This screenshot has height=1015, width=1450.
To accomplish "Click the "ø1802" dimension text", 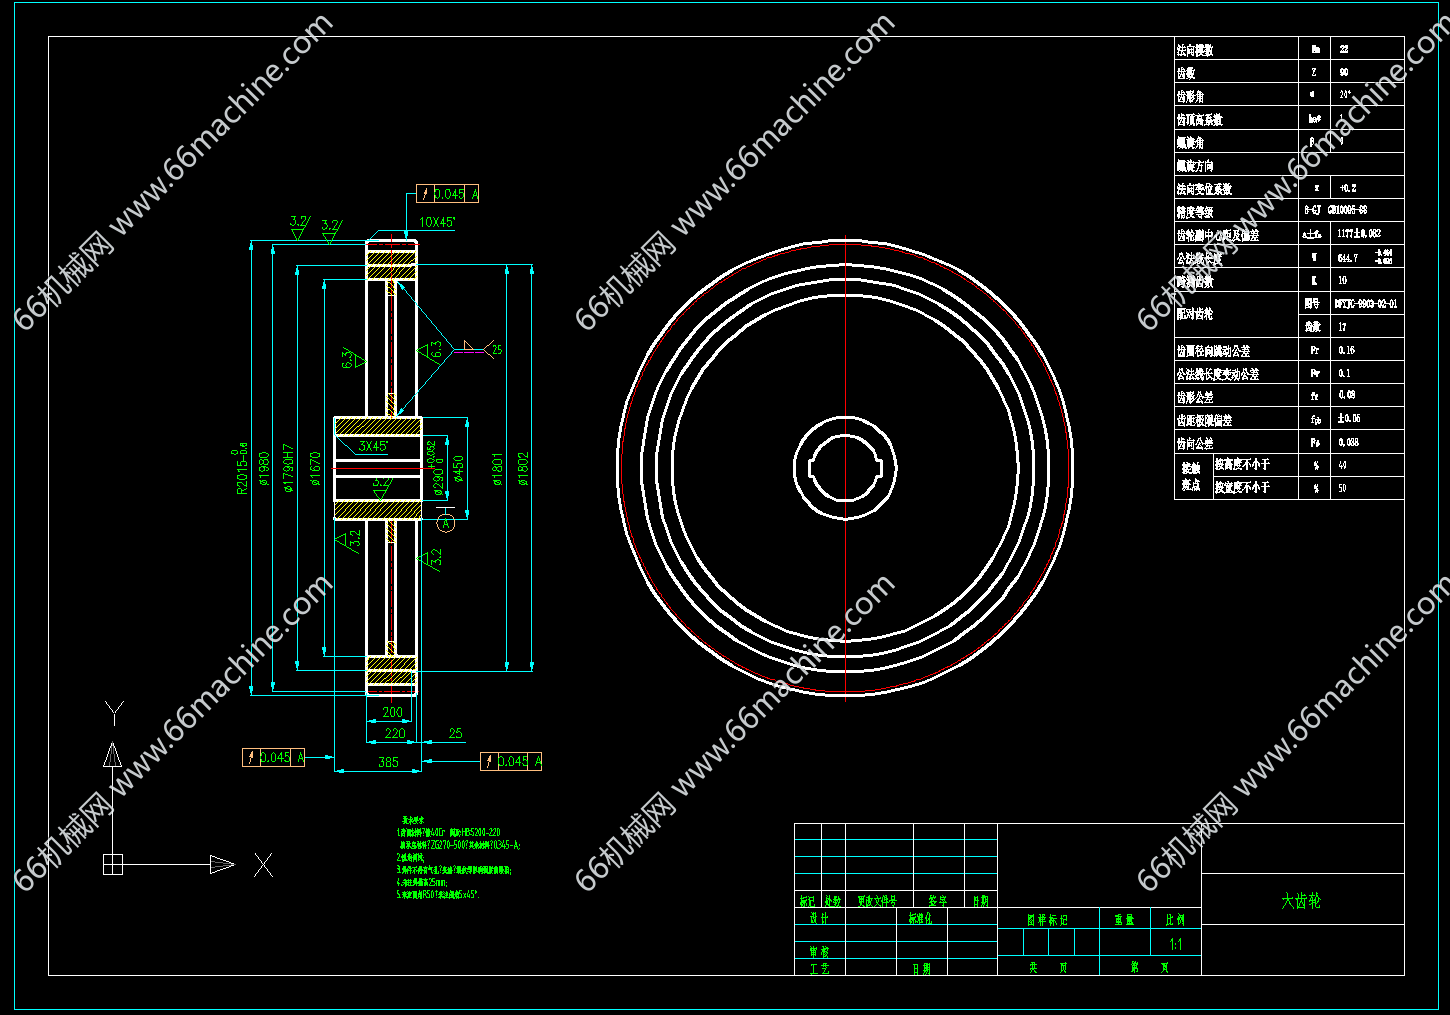I will click(522, 469).
